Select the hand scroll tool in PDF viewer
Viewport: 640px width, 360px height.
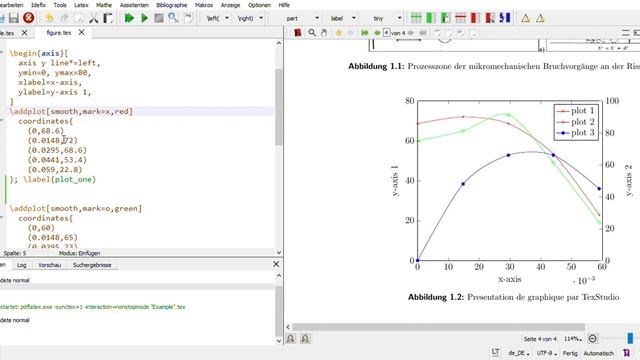pos(324,33)
